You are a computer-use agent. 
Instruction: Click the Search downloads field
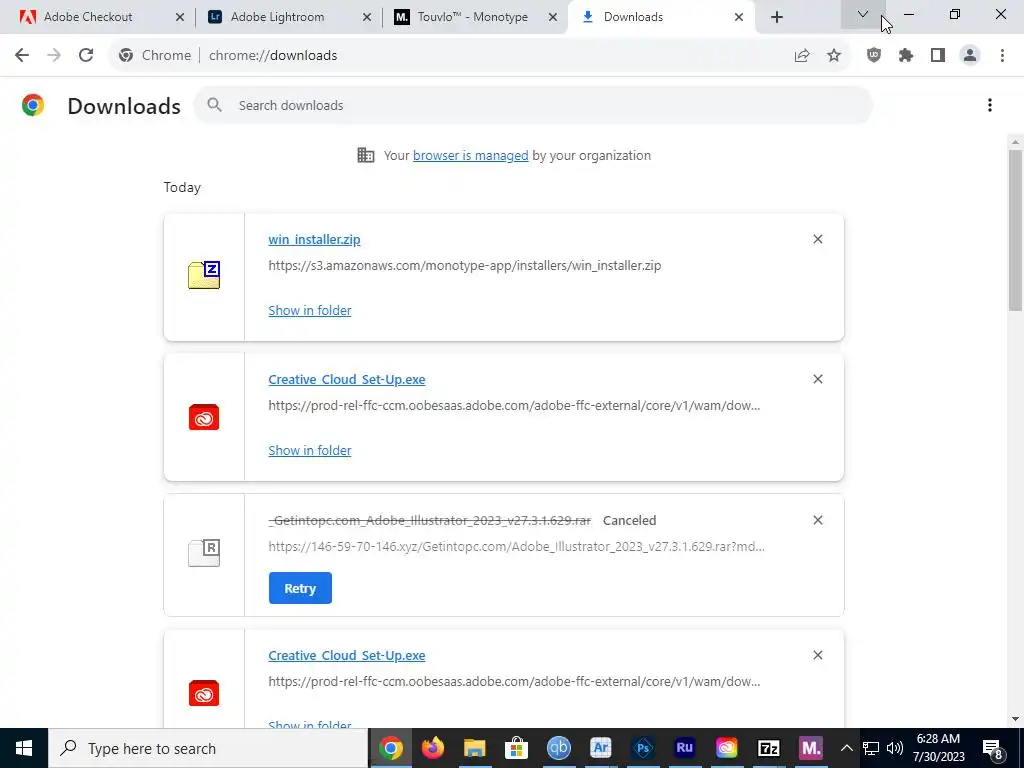point(533,105)
